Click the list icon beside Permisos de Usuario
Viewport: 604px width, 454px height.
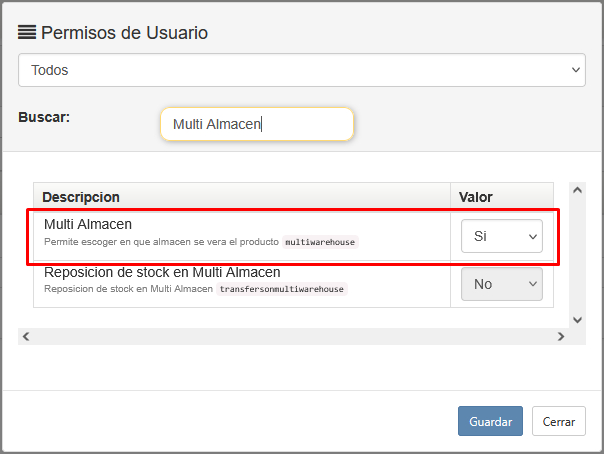pos(27,32)
